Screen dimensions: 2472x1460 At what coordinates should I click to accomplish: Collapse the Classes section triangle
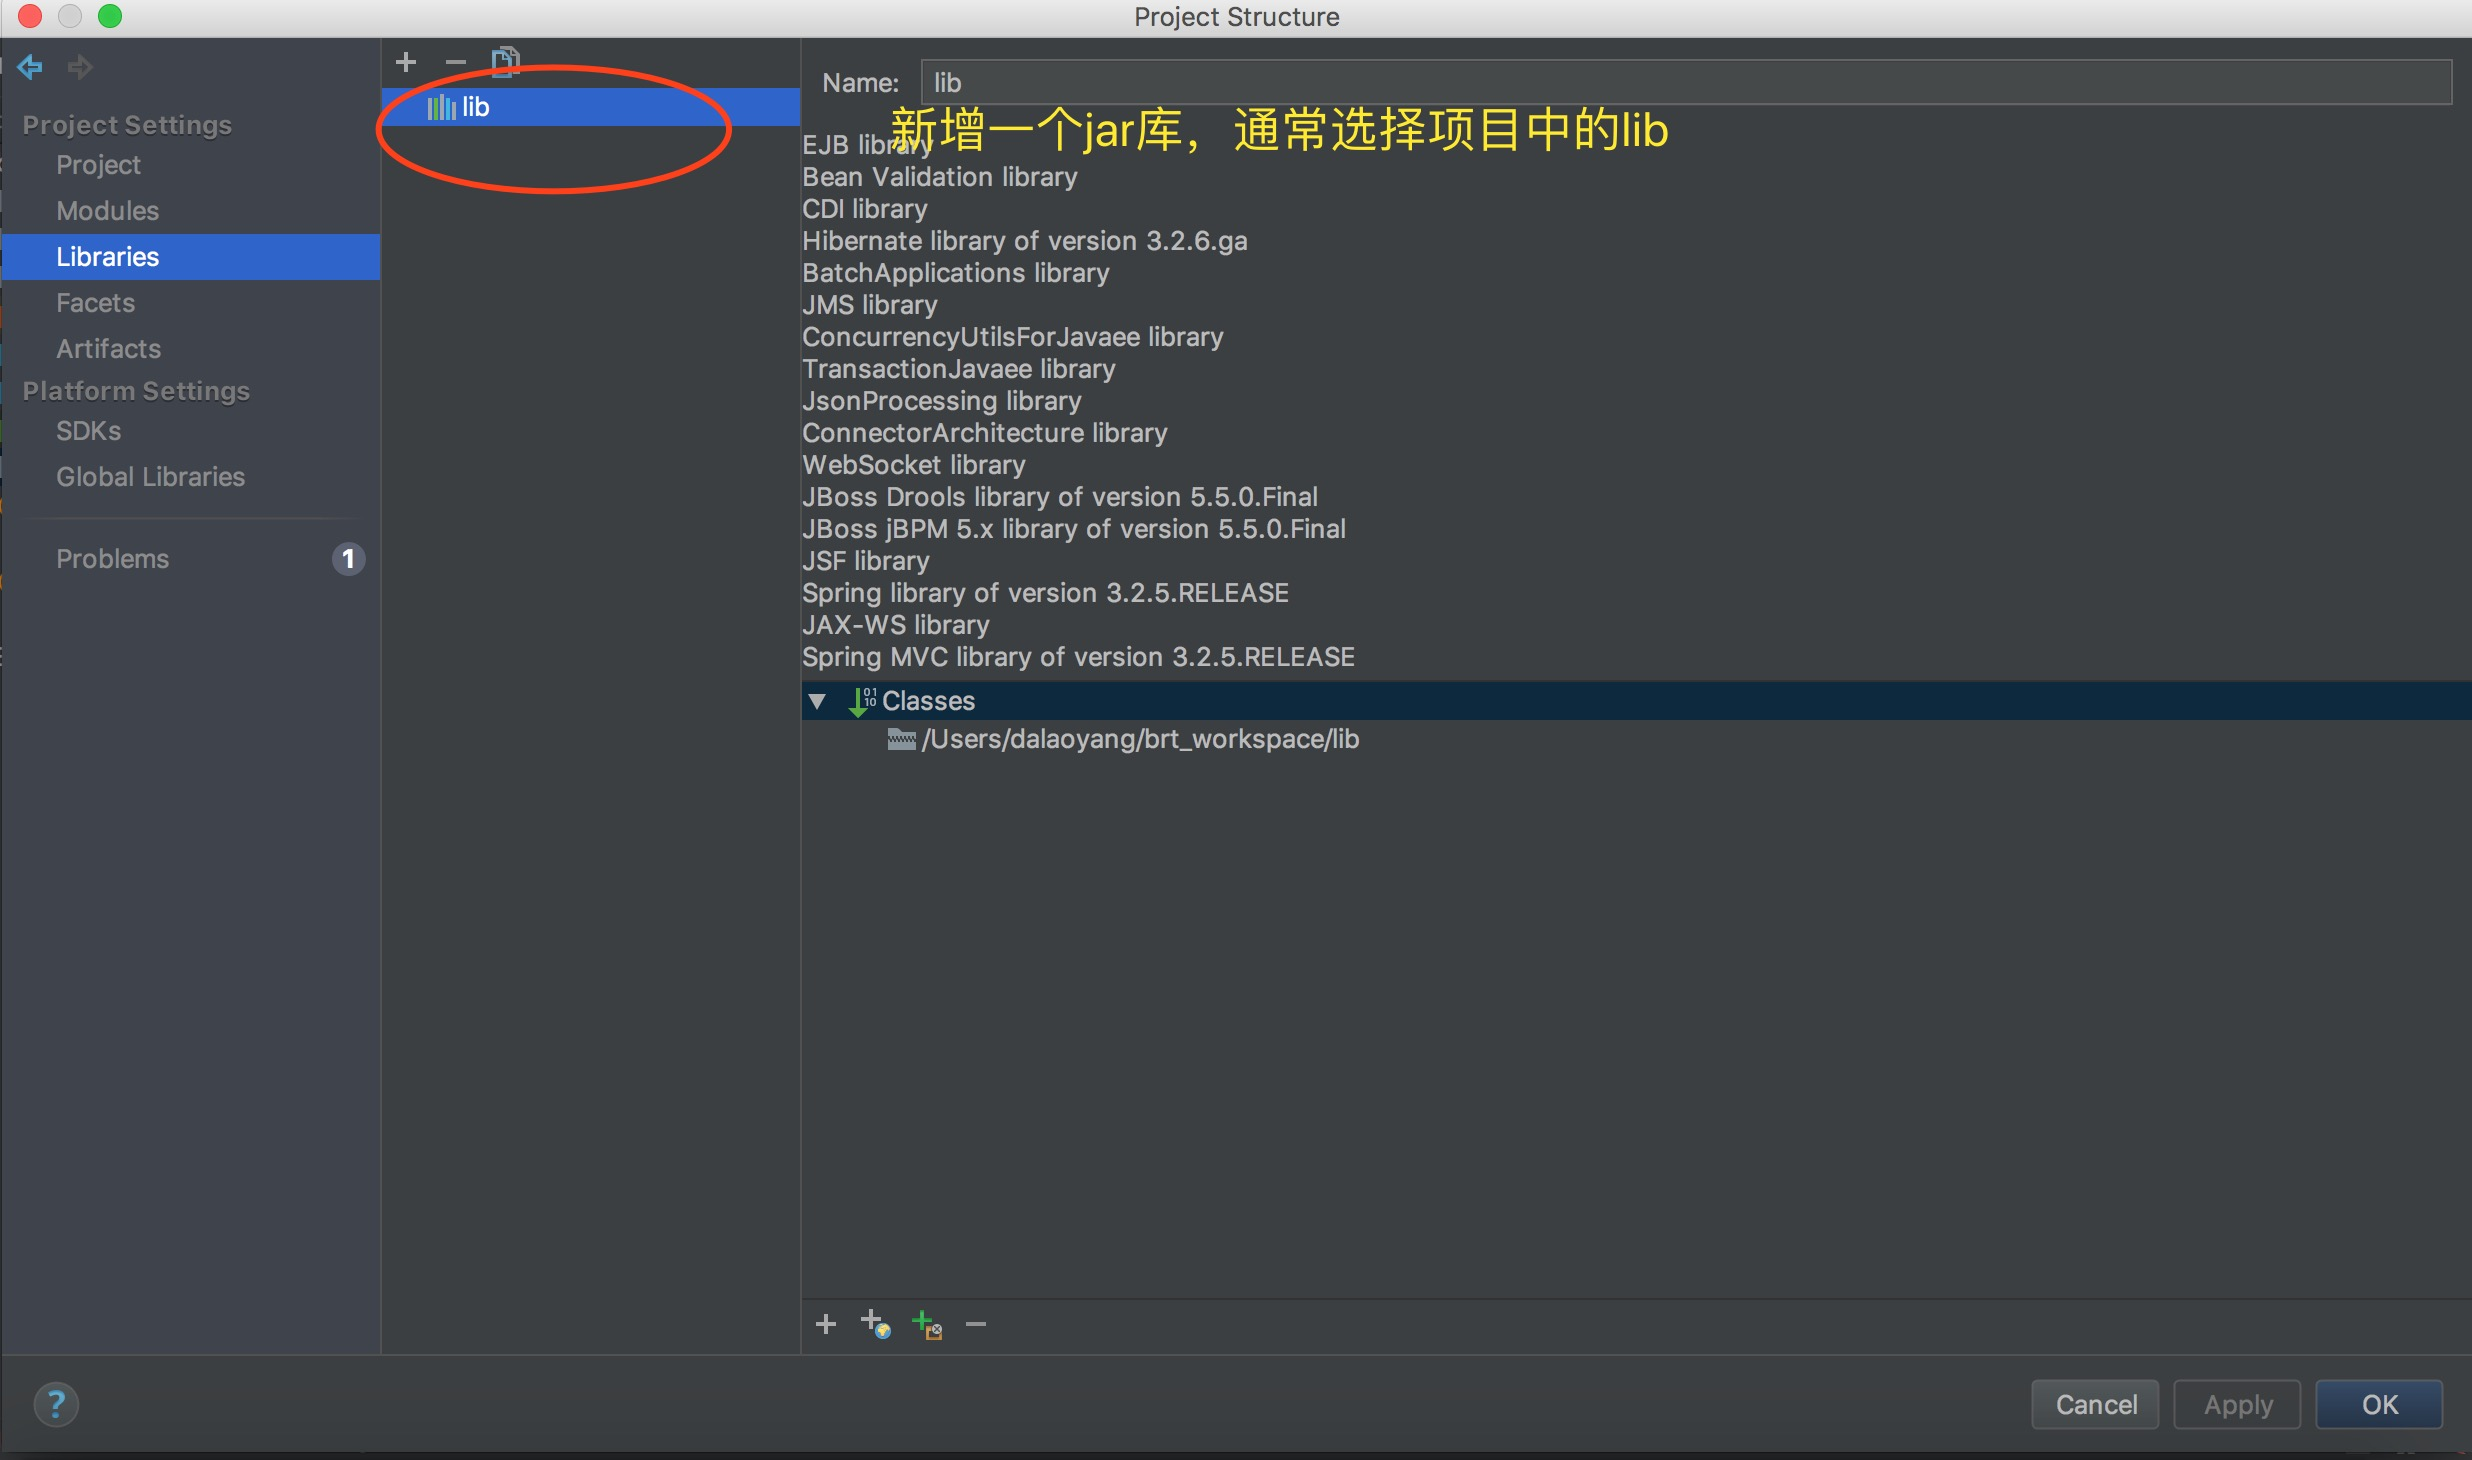tap(818, 700)
